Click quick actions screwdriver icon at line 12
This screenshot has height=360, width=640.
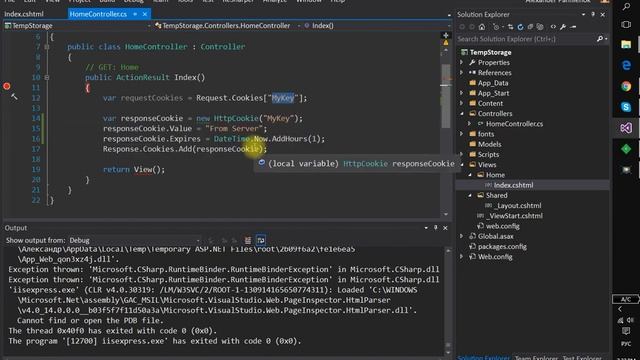[14, 97]
